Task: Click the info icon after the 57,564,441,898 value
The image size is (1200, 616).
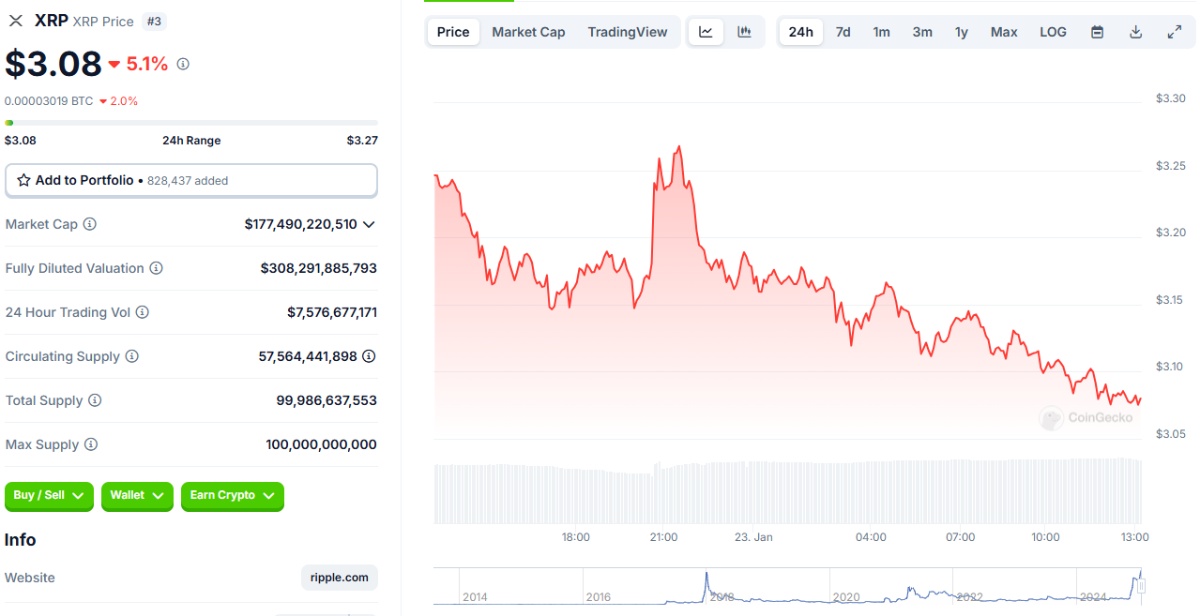Action: click(369, 356)
